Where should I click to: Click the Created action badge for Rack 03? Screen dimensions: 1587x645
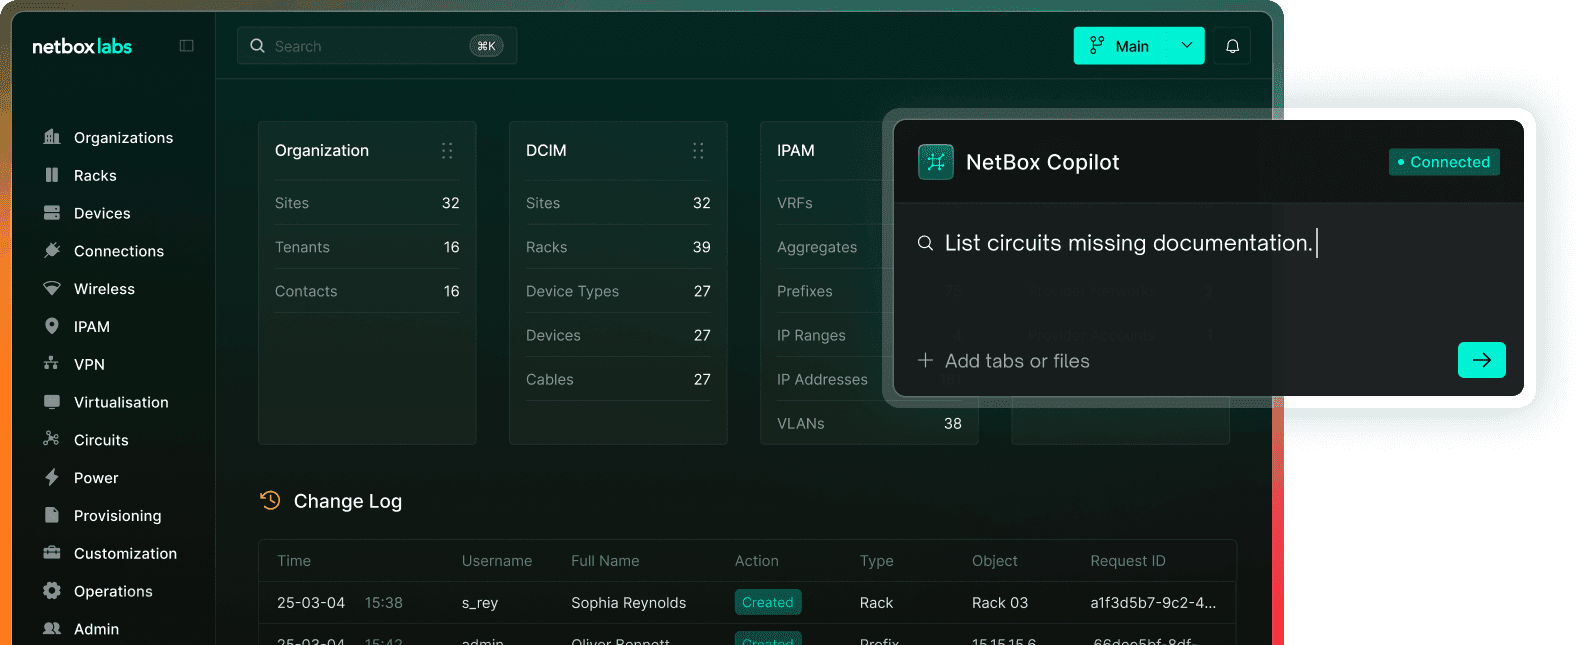[767, 602]
